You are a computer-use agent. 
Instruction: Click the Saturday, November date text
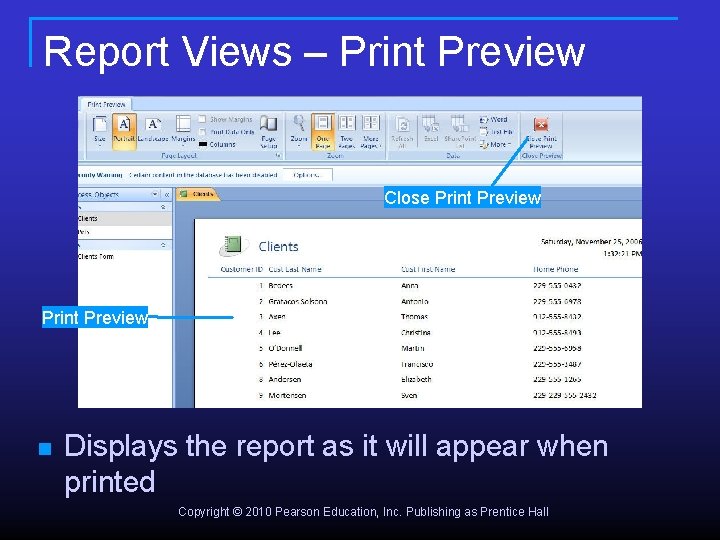point(591,242)
